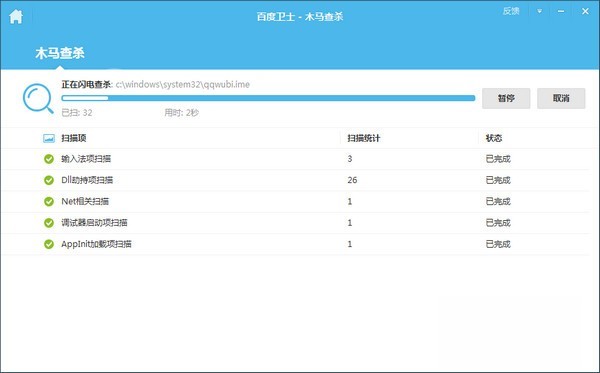
Task: Click the scan progress bar
Action: [268, 98]
